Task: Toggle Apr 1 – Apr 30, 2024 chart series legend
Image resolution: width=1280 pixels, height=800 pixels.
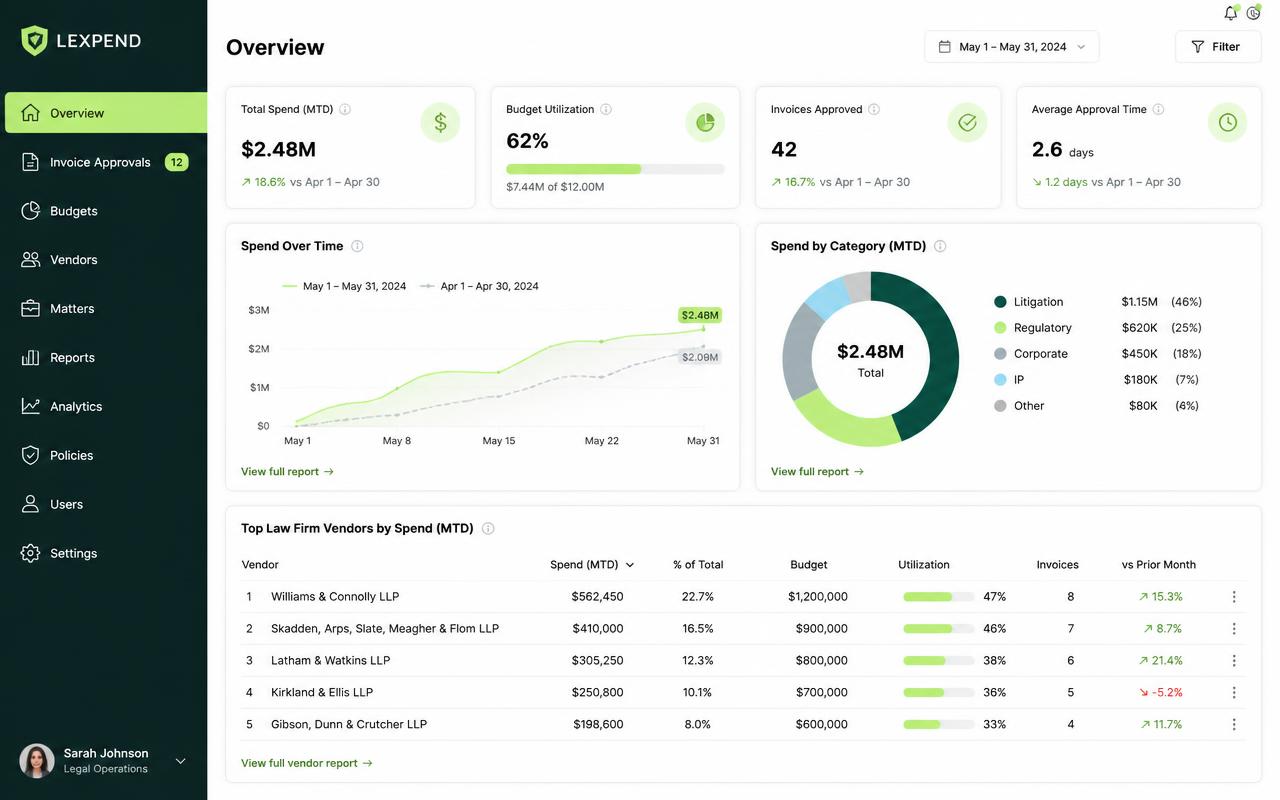Action: point(479,286)
